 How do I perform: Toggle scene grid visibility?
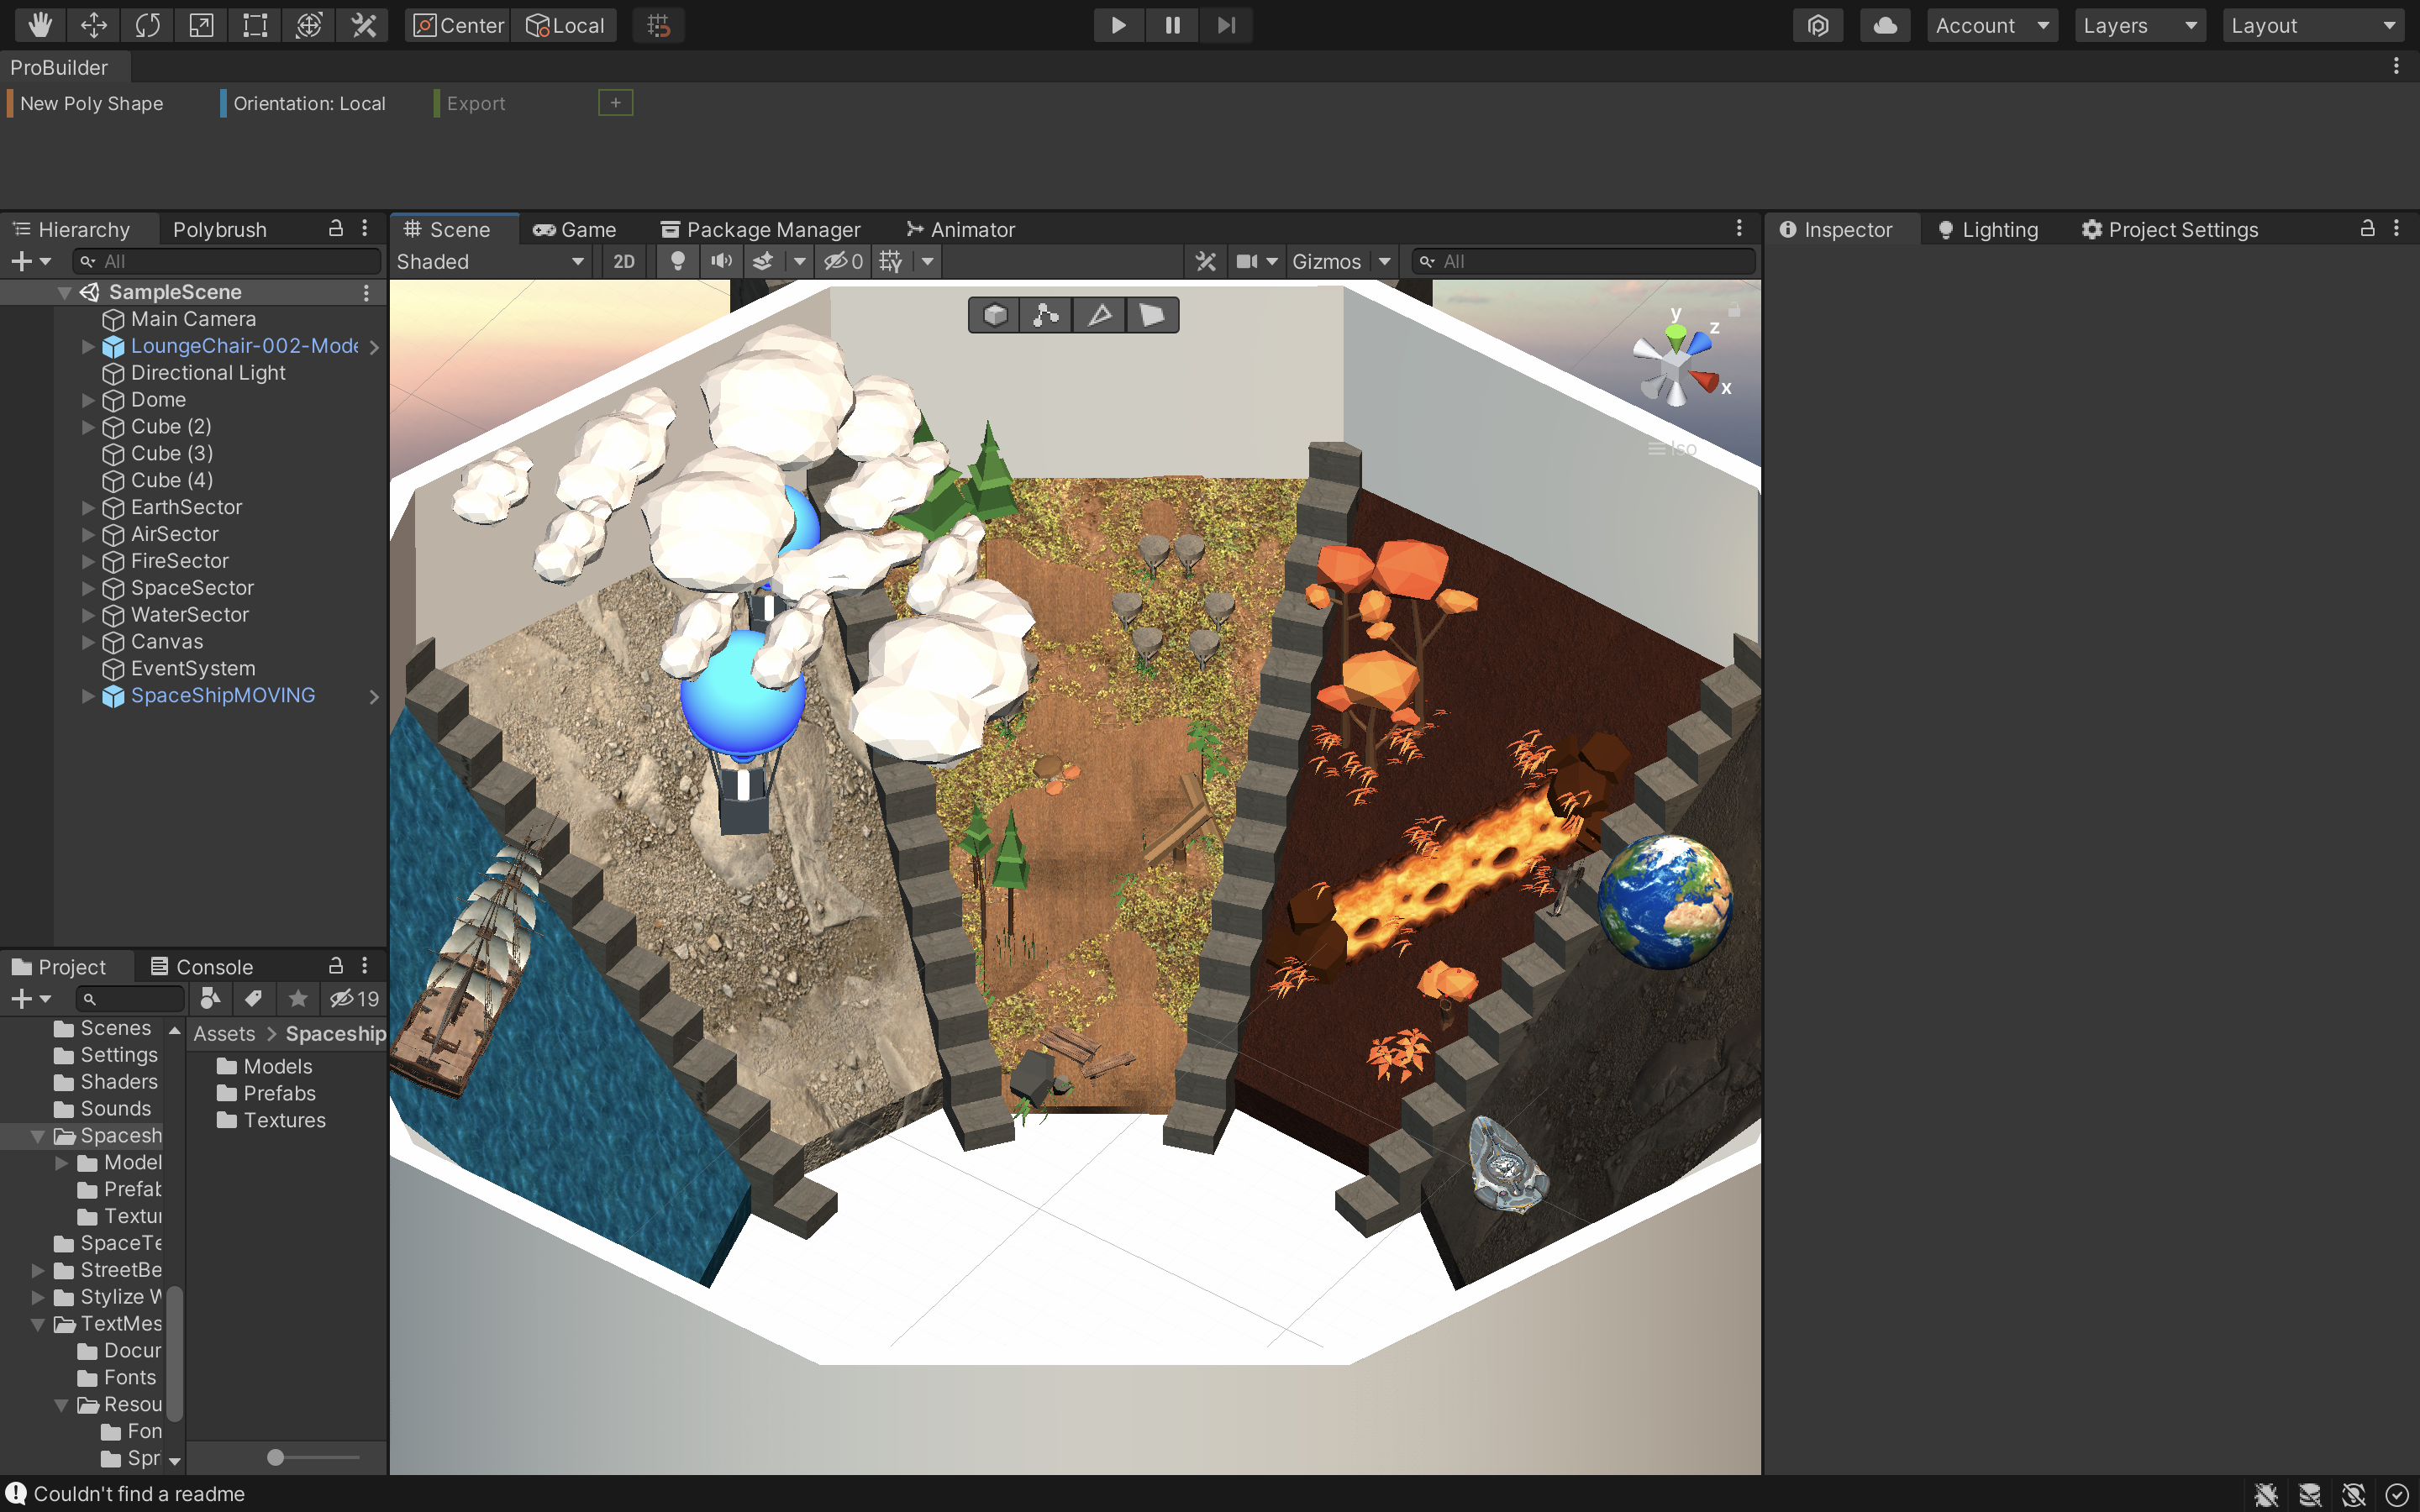coord(890,261)
